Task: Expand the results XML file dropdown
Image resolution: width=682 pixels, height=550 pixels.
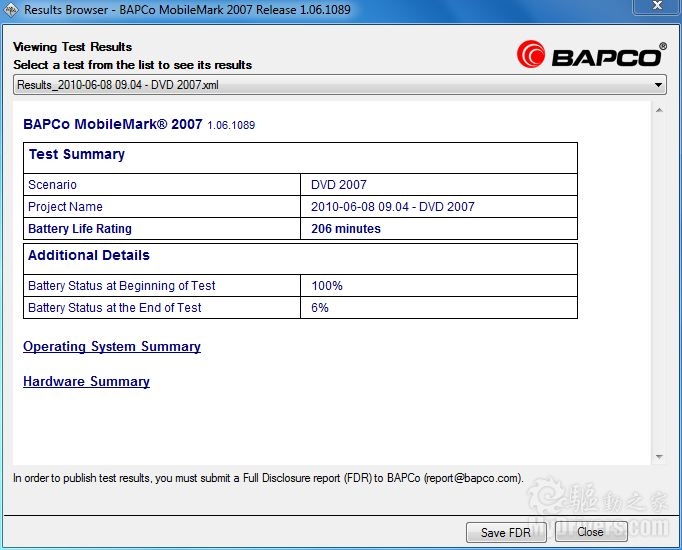Action: (659, 85)
